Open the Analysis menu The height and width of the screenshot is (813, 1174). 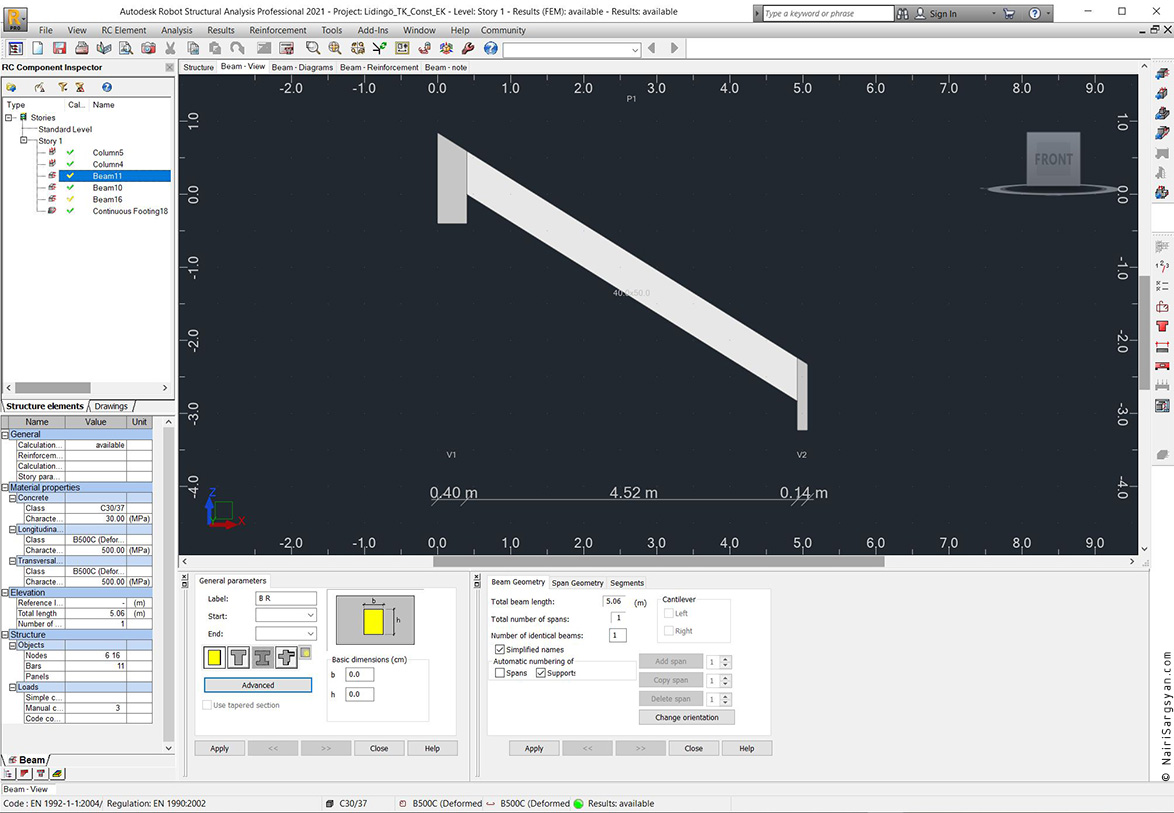pos(177,30)
